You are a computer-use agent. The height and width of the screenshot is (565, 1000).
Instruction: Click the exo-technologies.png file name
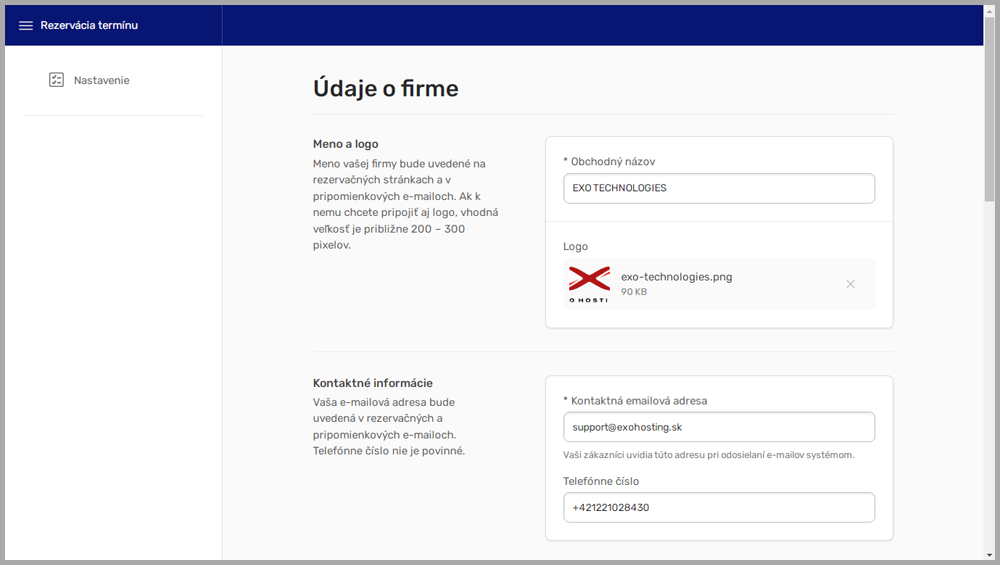click(x=676, y=277)
